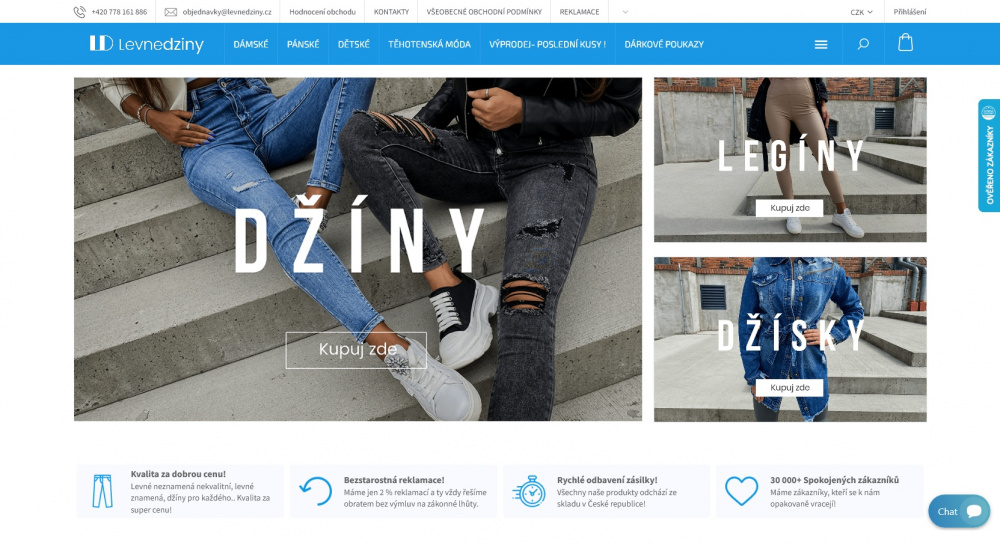The height and width of the screenshot is (545, 1000).
Task: Open the TĚHOTENSKÁ MÓDA menu category
Action: pyautogui.click(x=429, y=45)
